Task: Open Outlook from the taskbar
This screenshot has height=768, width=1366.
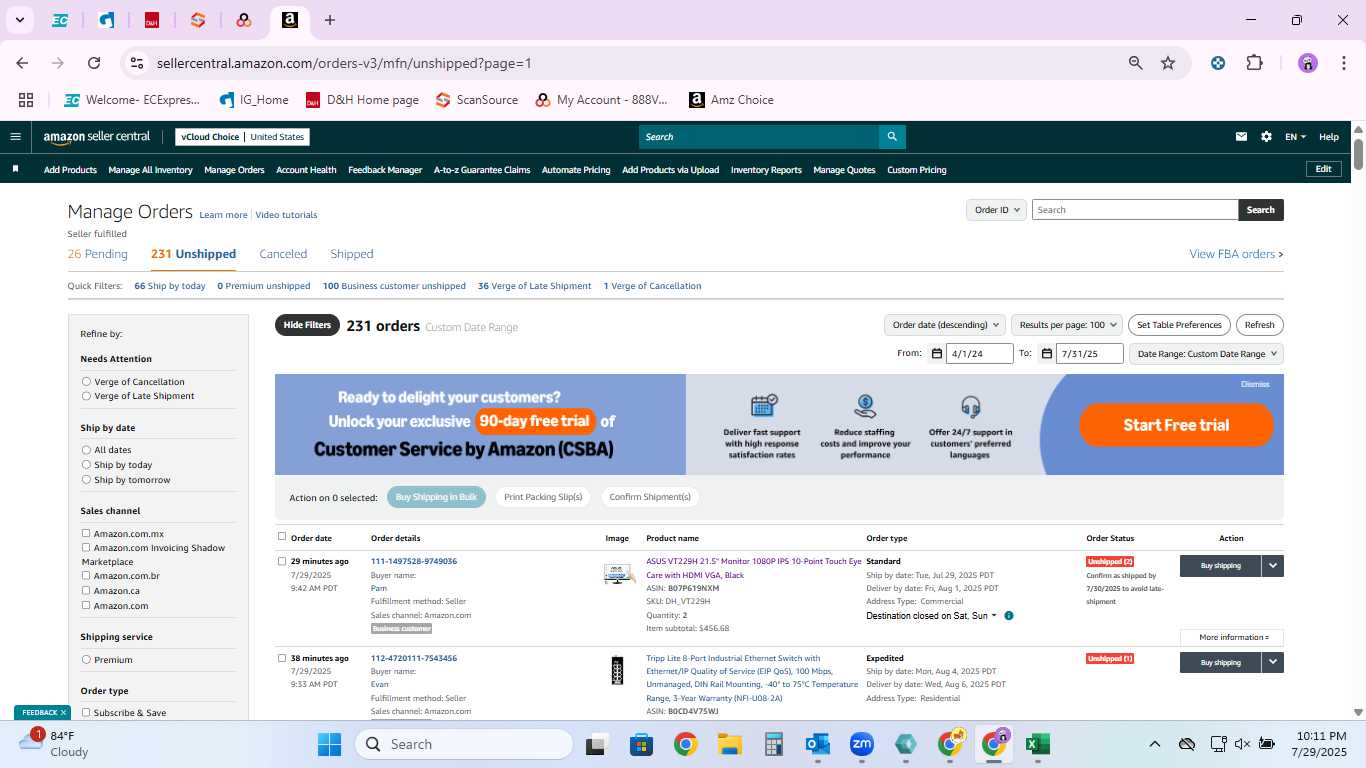Action: coord(818,744)
